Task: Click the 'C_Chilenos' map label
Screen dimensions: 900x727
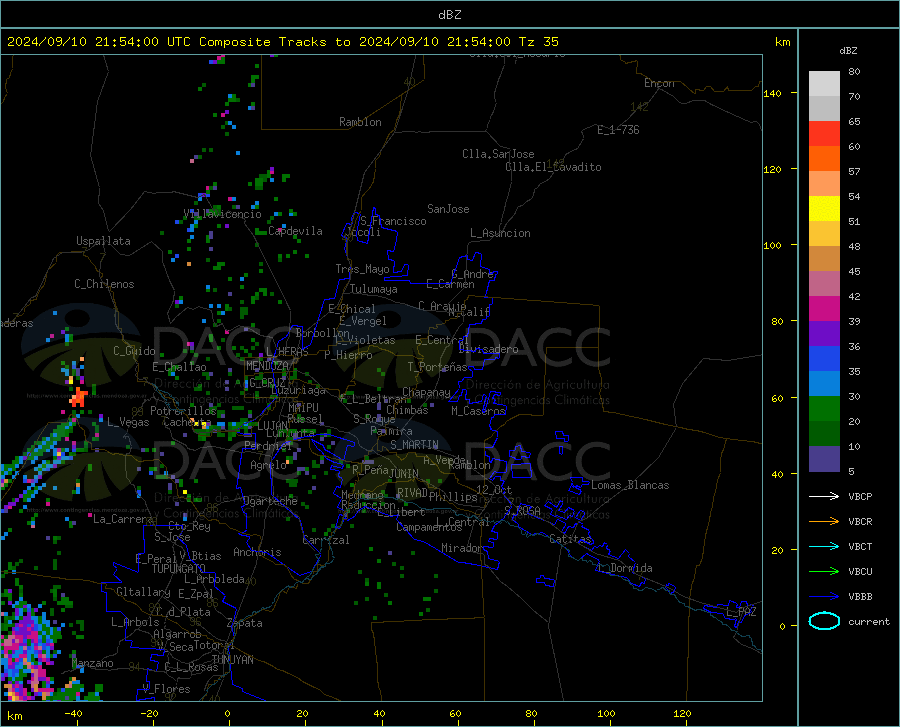Action: click(104, 284)
